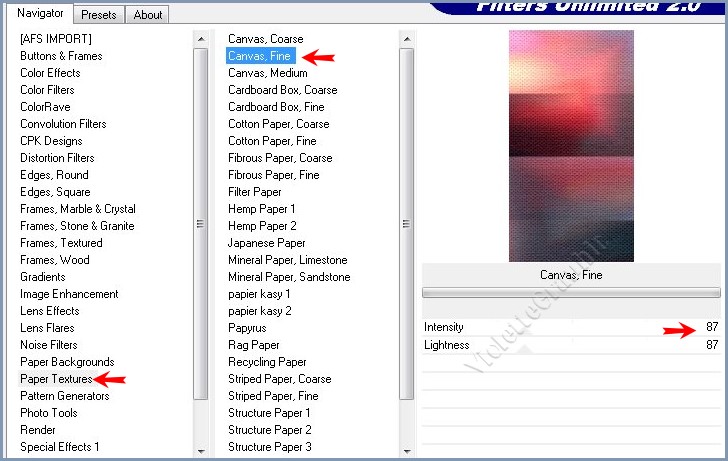Select Paper Textures in category list
Viewport: 728px width, 461px height.
coord(56,379)
